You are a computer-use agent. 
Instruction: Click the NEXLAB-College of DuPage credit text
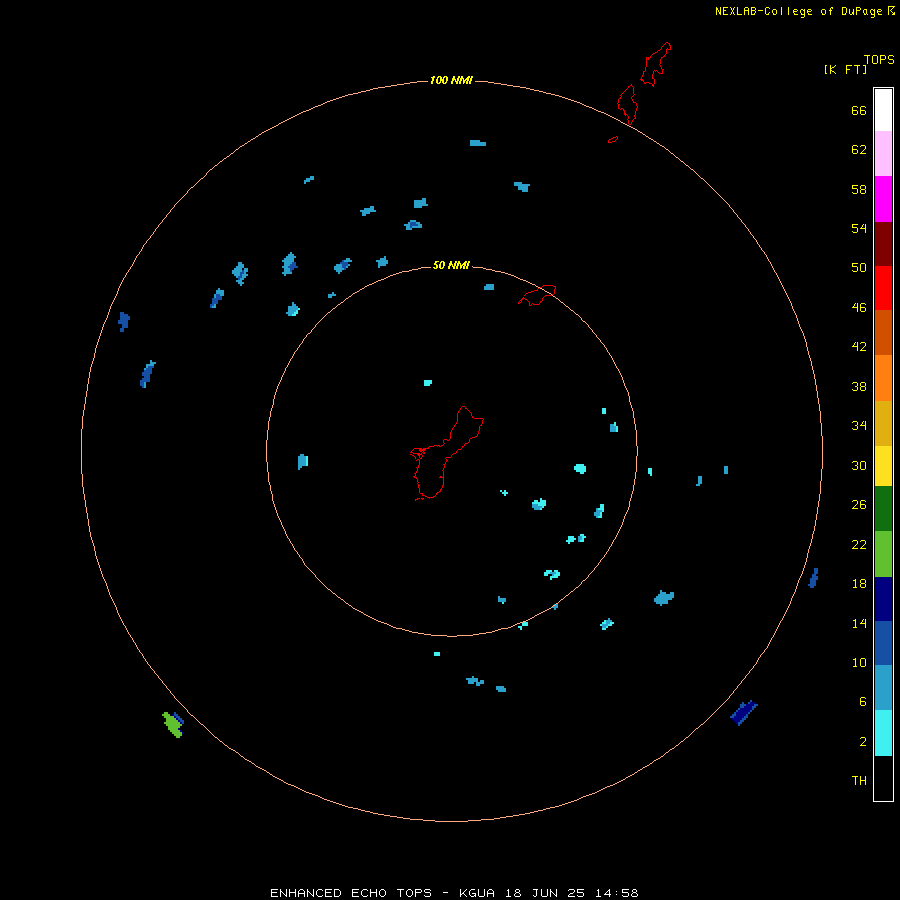point(798,11)
